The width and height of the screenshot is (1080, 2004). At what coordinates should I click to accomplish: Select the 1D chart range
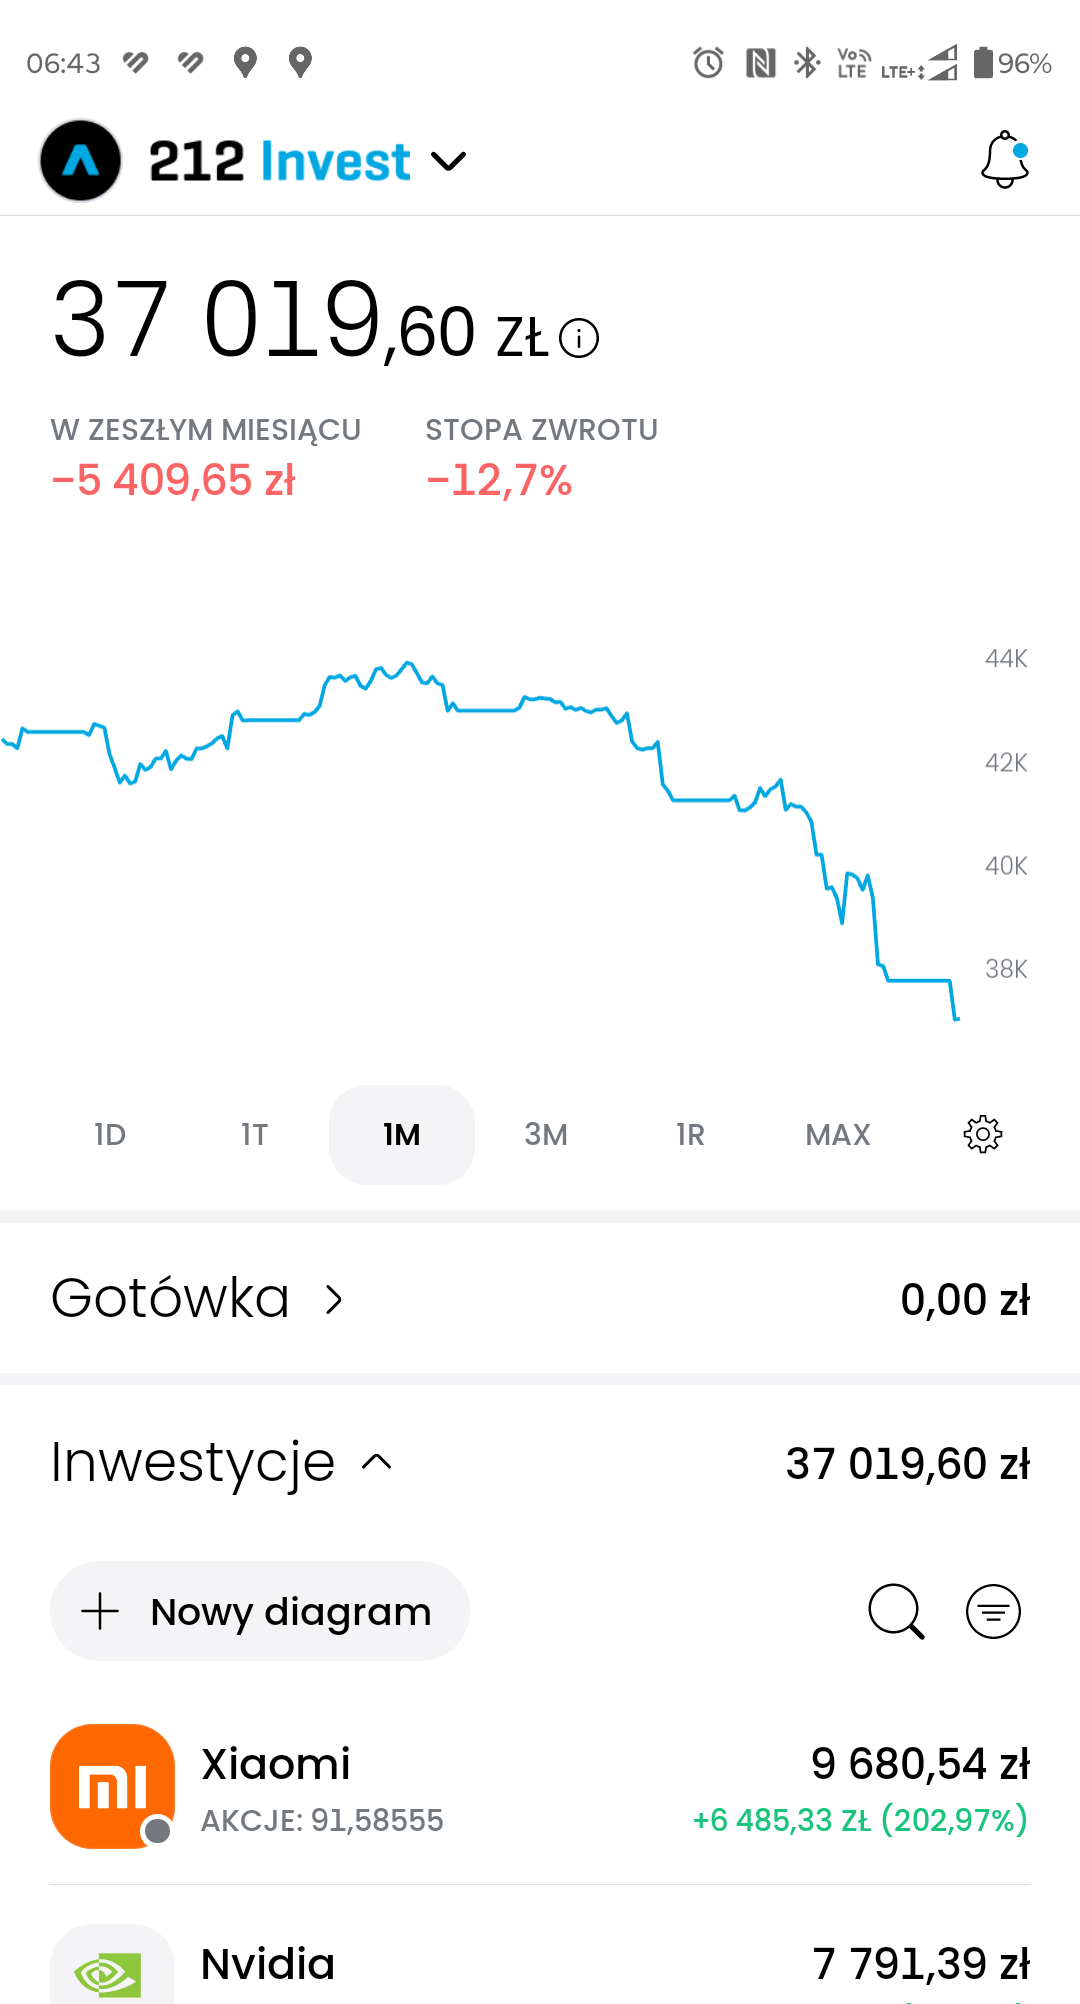(110, 1134)
